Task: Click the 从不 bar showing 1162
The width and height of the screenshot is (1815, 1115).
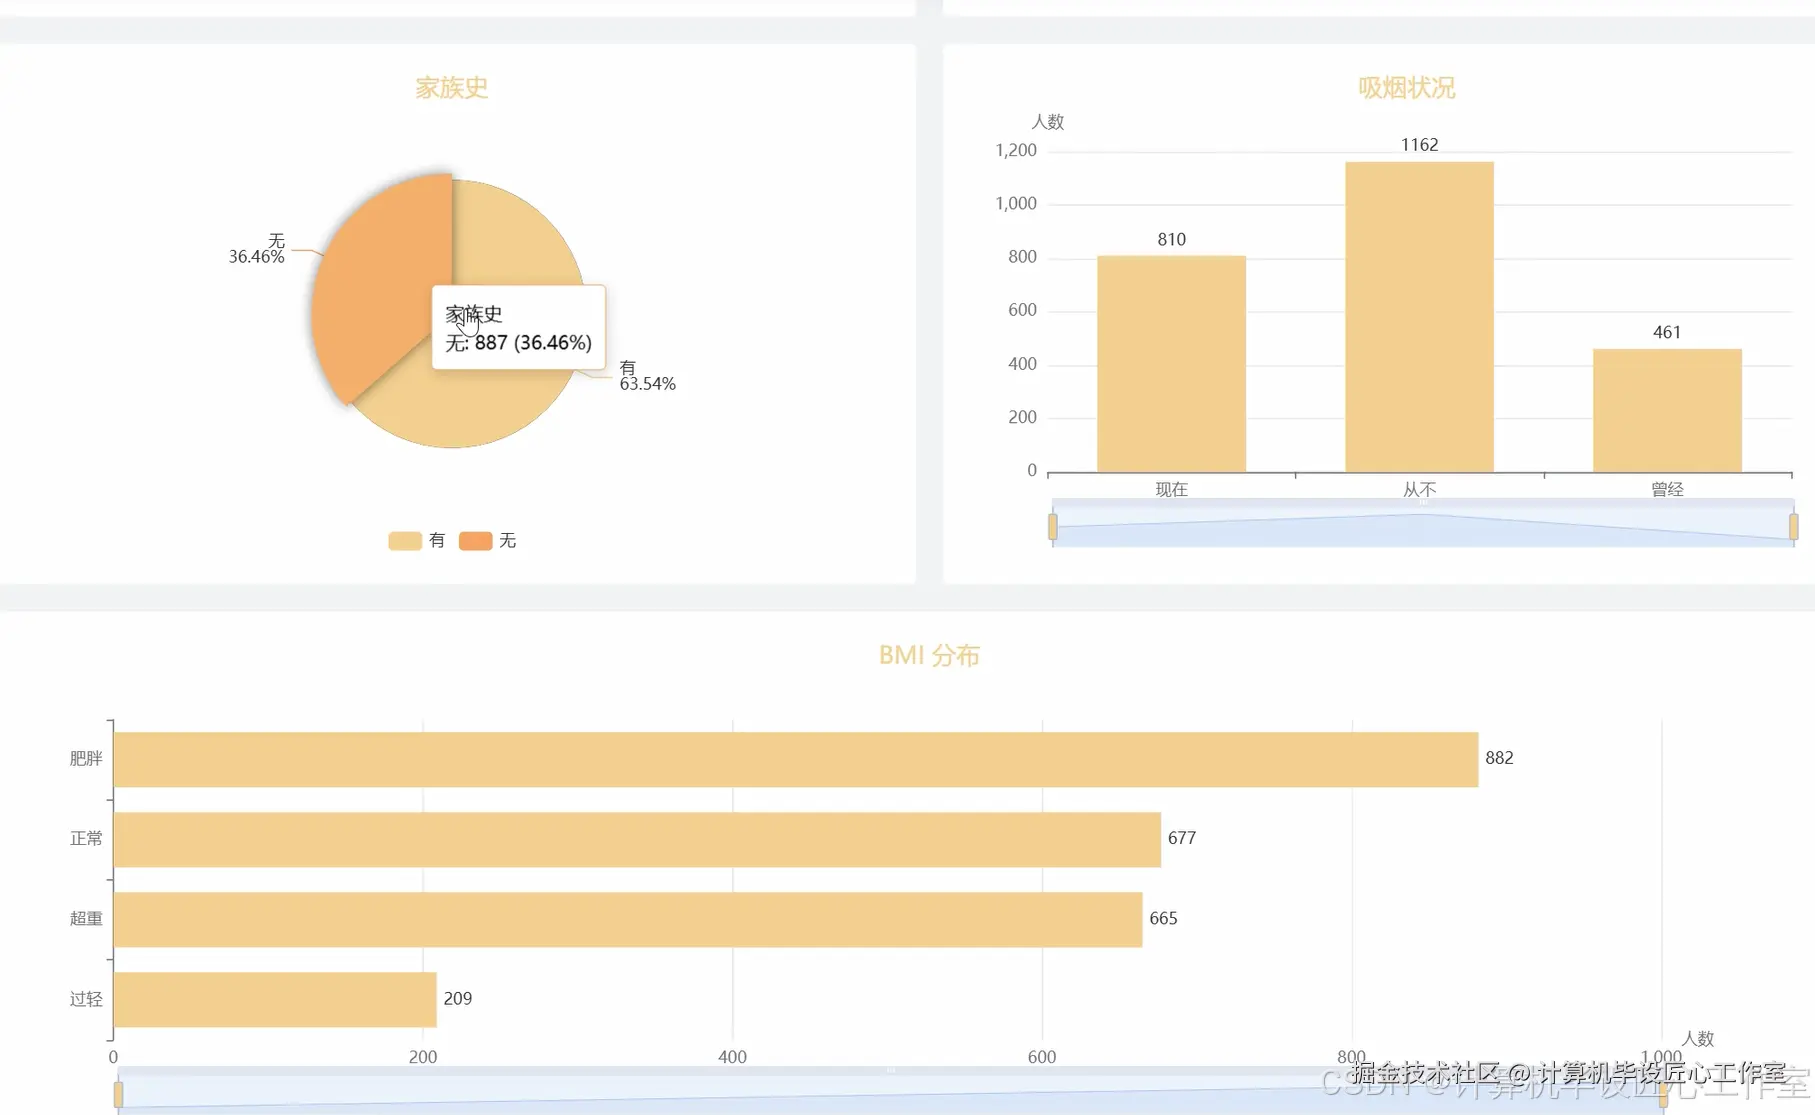Action: (1419, 317)
